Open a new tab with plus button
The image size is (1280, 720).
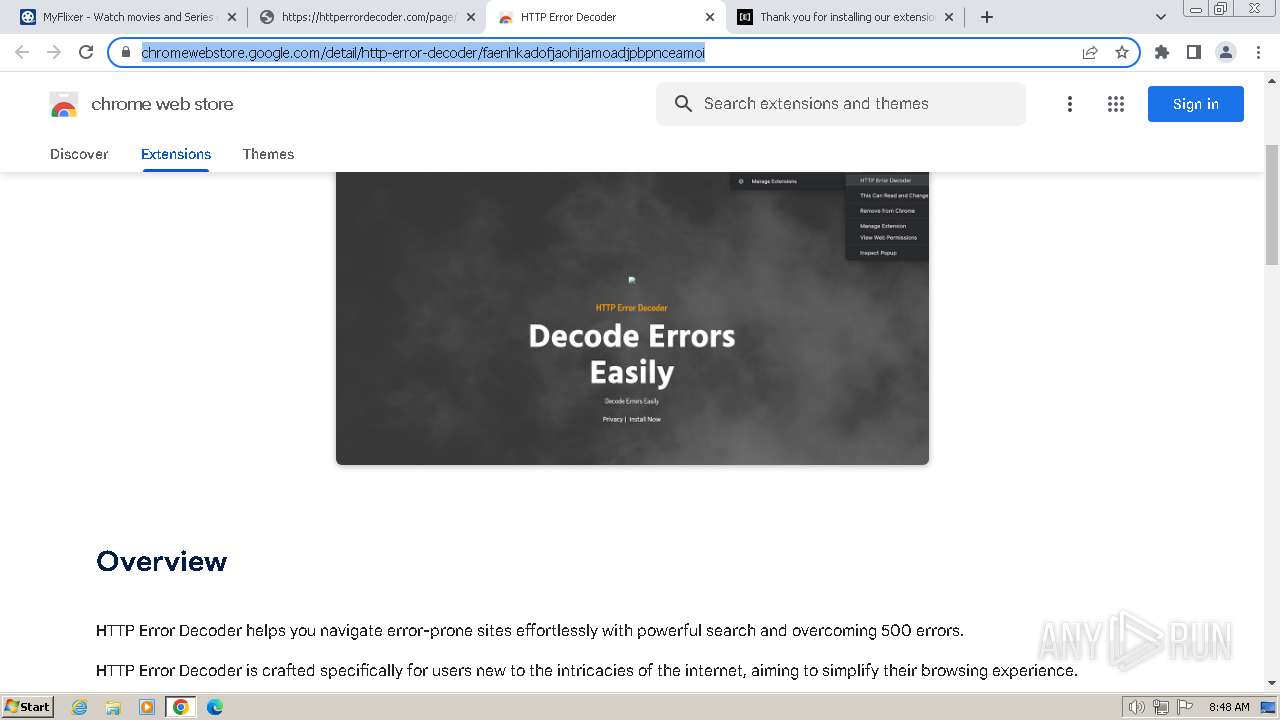pyautogui.click(x=987, y=17)
